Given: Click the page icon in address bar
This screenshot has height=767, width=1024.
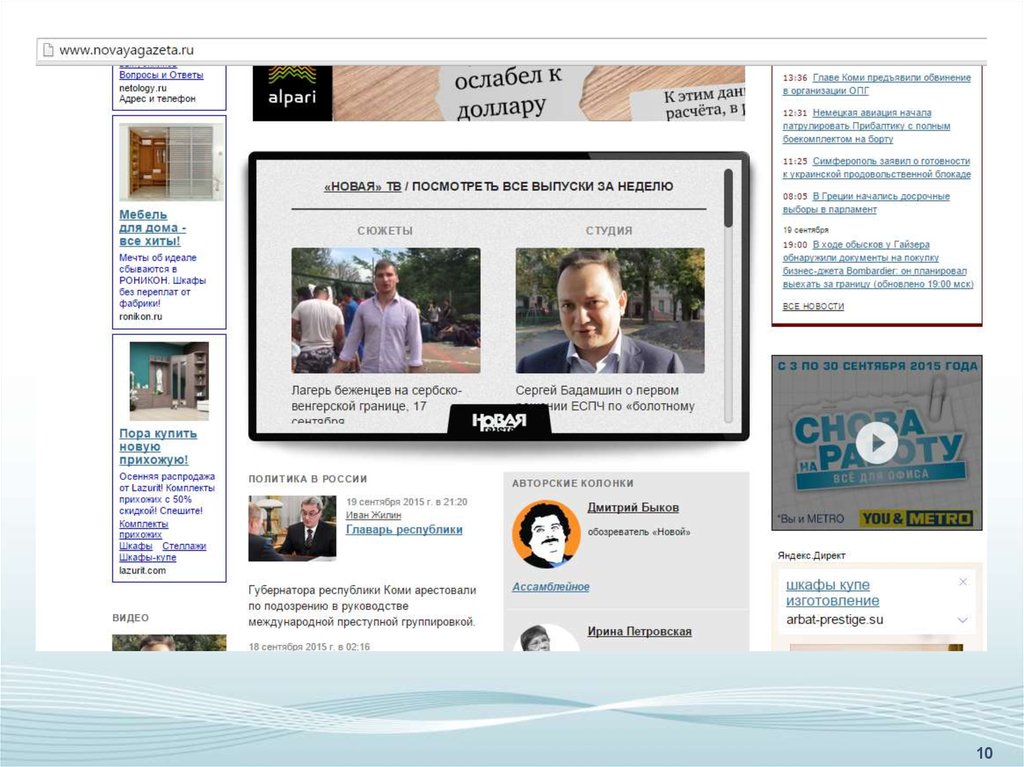Looking at the screenshot, I should click(x=47, y=50).
